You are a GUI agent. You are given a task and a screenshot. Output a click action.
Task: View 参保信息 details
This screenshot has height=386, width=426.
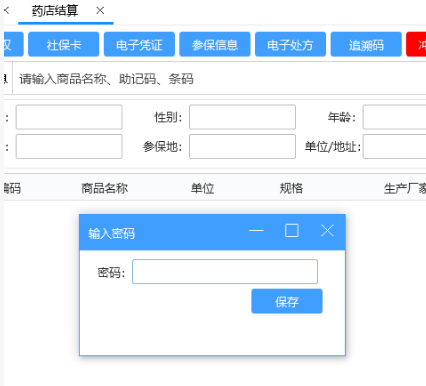[215, 44]
